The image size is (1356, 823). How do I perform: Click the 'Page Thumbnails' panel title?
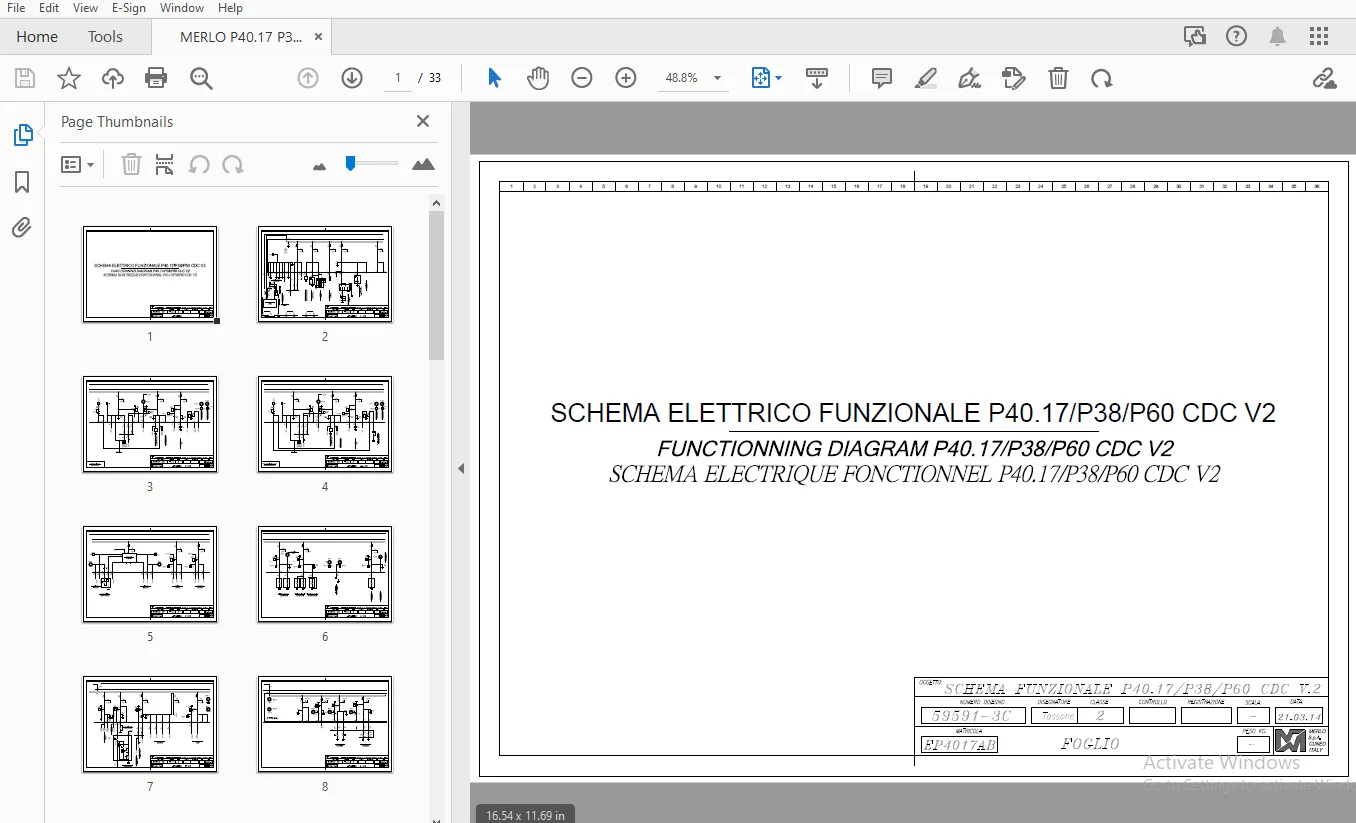tap(117, 121)
